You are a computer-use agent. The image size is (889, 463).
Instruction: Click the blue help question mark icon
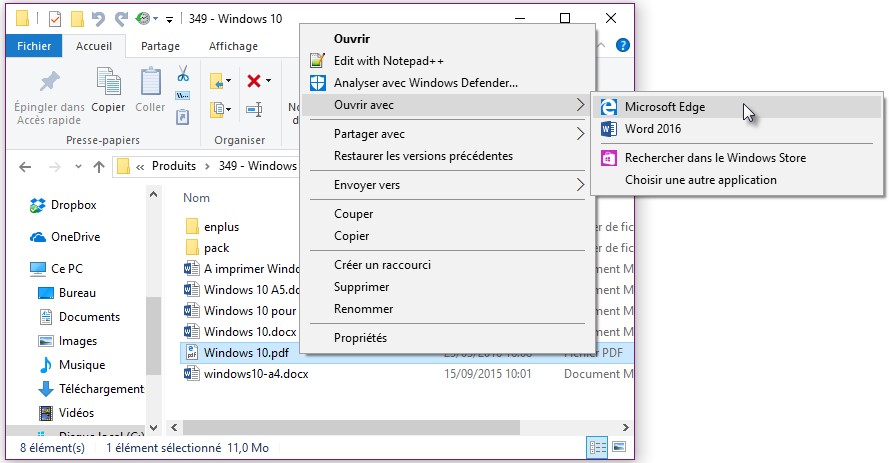click(x=623, y=45)
